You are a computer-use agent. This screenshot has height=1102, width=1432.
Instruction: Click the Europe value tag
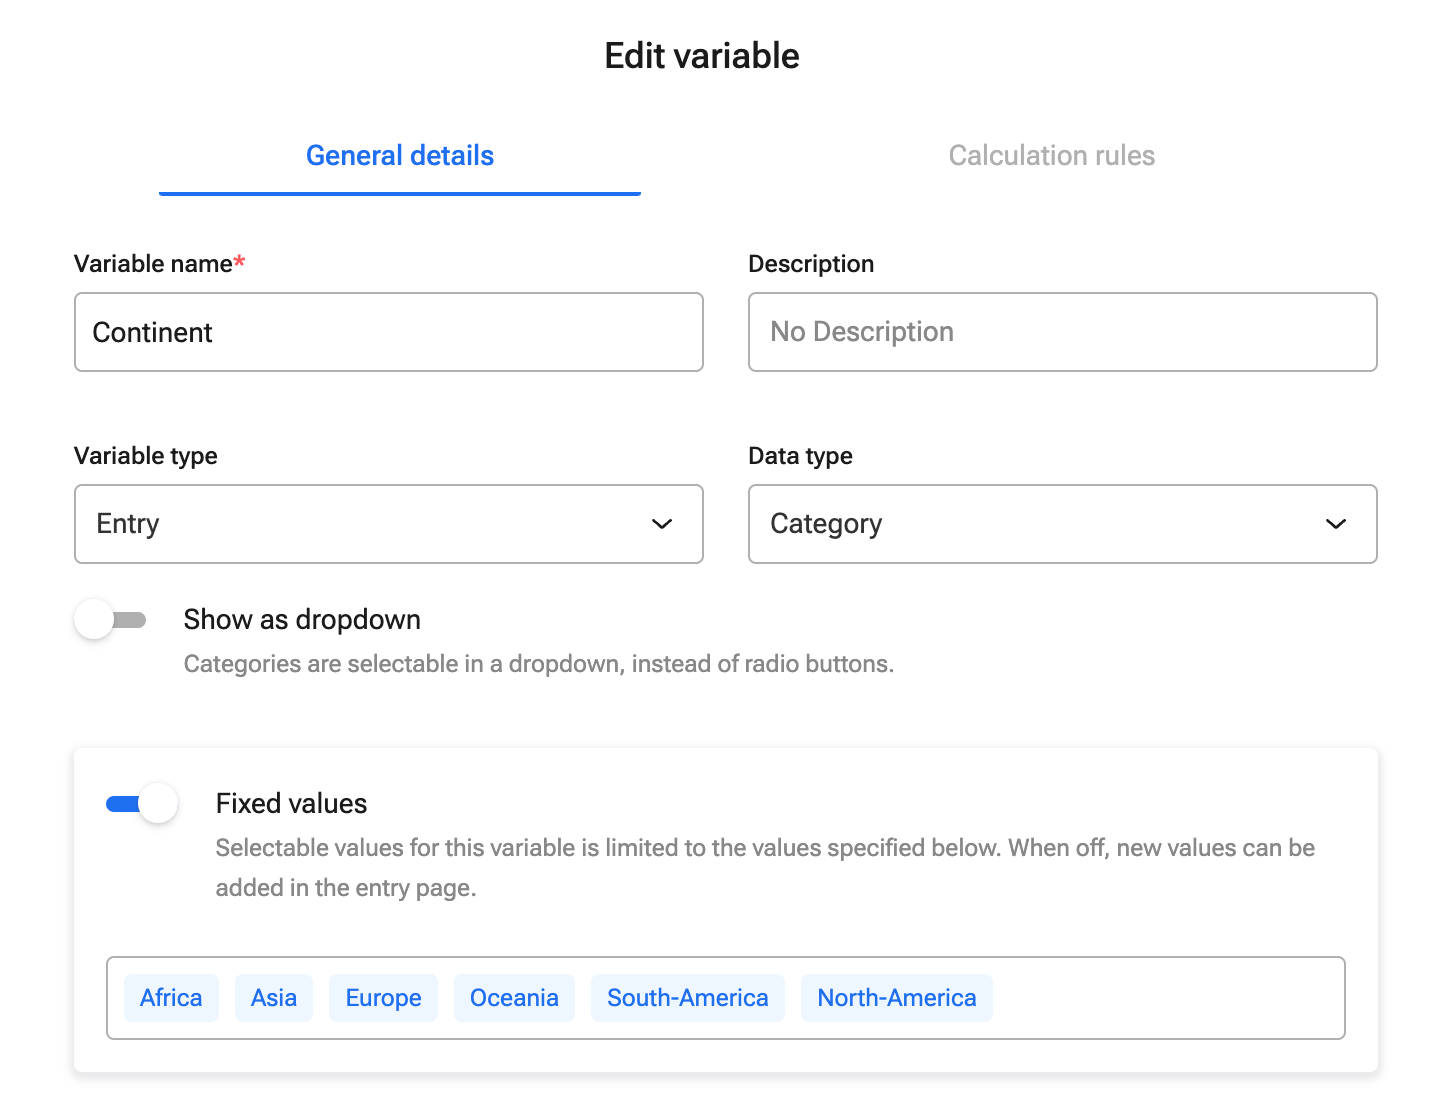(x=383, y=998)
